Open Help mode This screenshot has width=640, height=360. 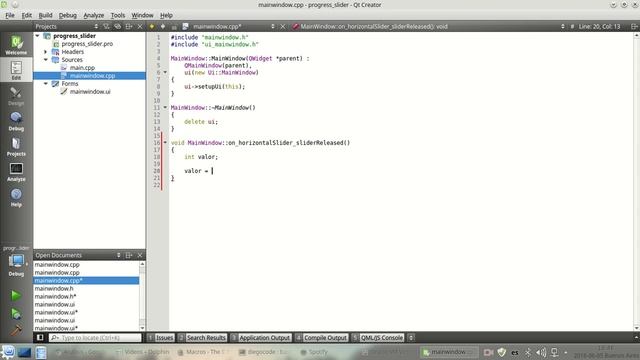tap(16, 197)
